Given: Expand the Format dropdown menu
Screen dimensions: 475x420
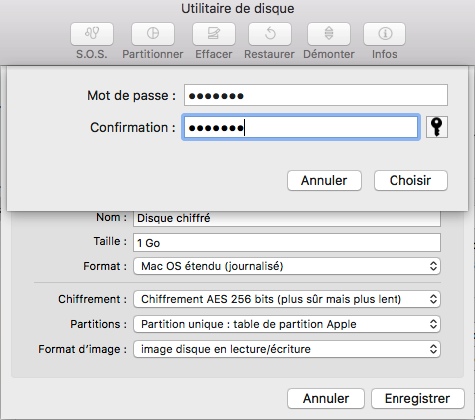Looking at the screenshot, I should 287,266.
